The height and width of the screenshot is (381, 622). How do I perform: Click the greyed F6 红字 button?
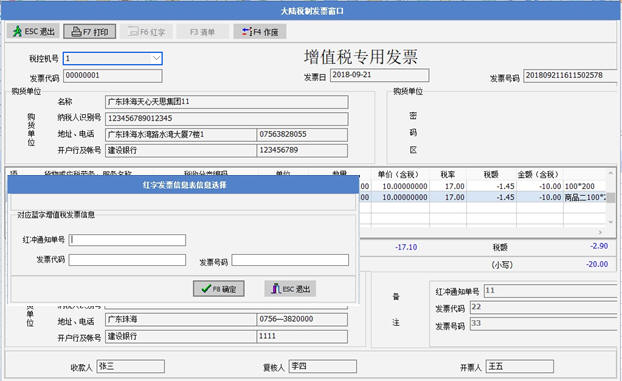tap(146, 31)
